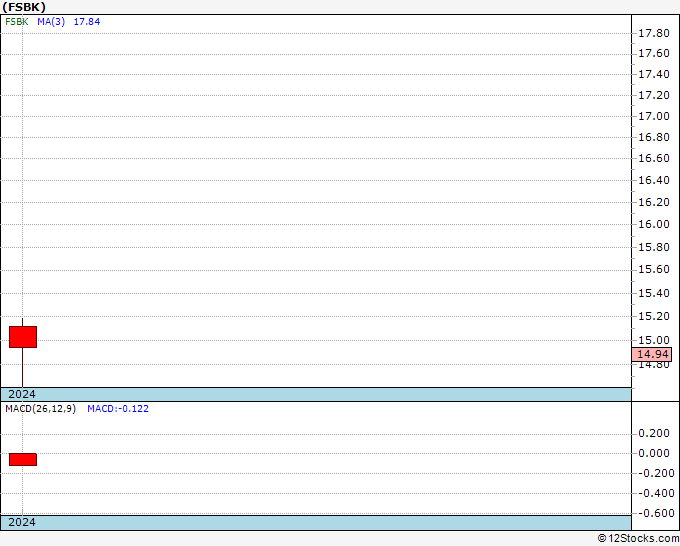The height and width of the screenshot is (546, 680).
Task: Click the MA(3) indicator label
Action: 51,22
